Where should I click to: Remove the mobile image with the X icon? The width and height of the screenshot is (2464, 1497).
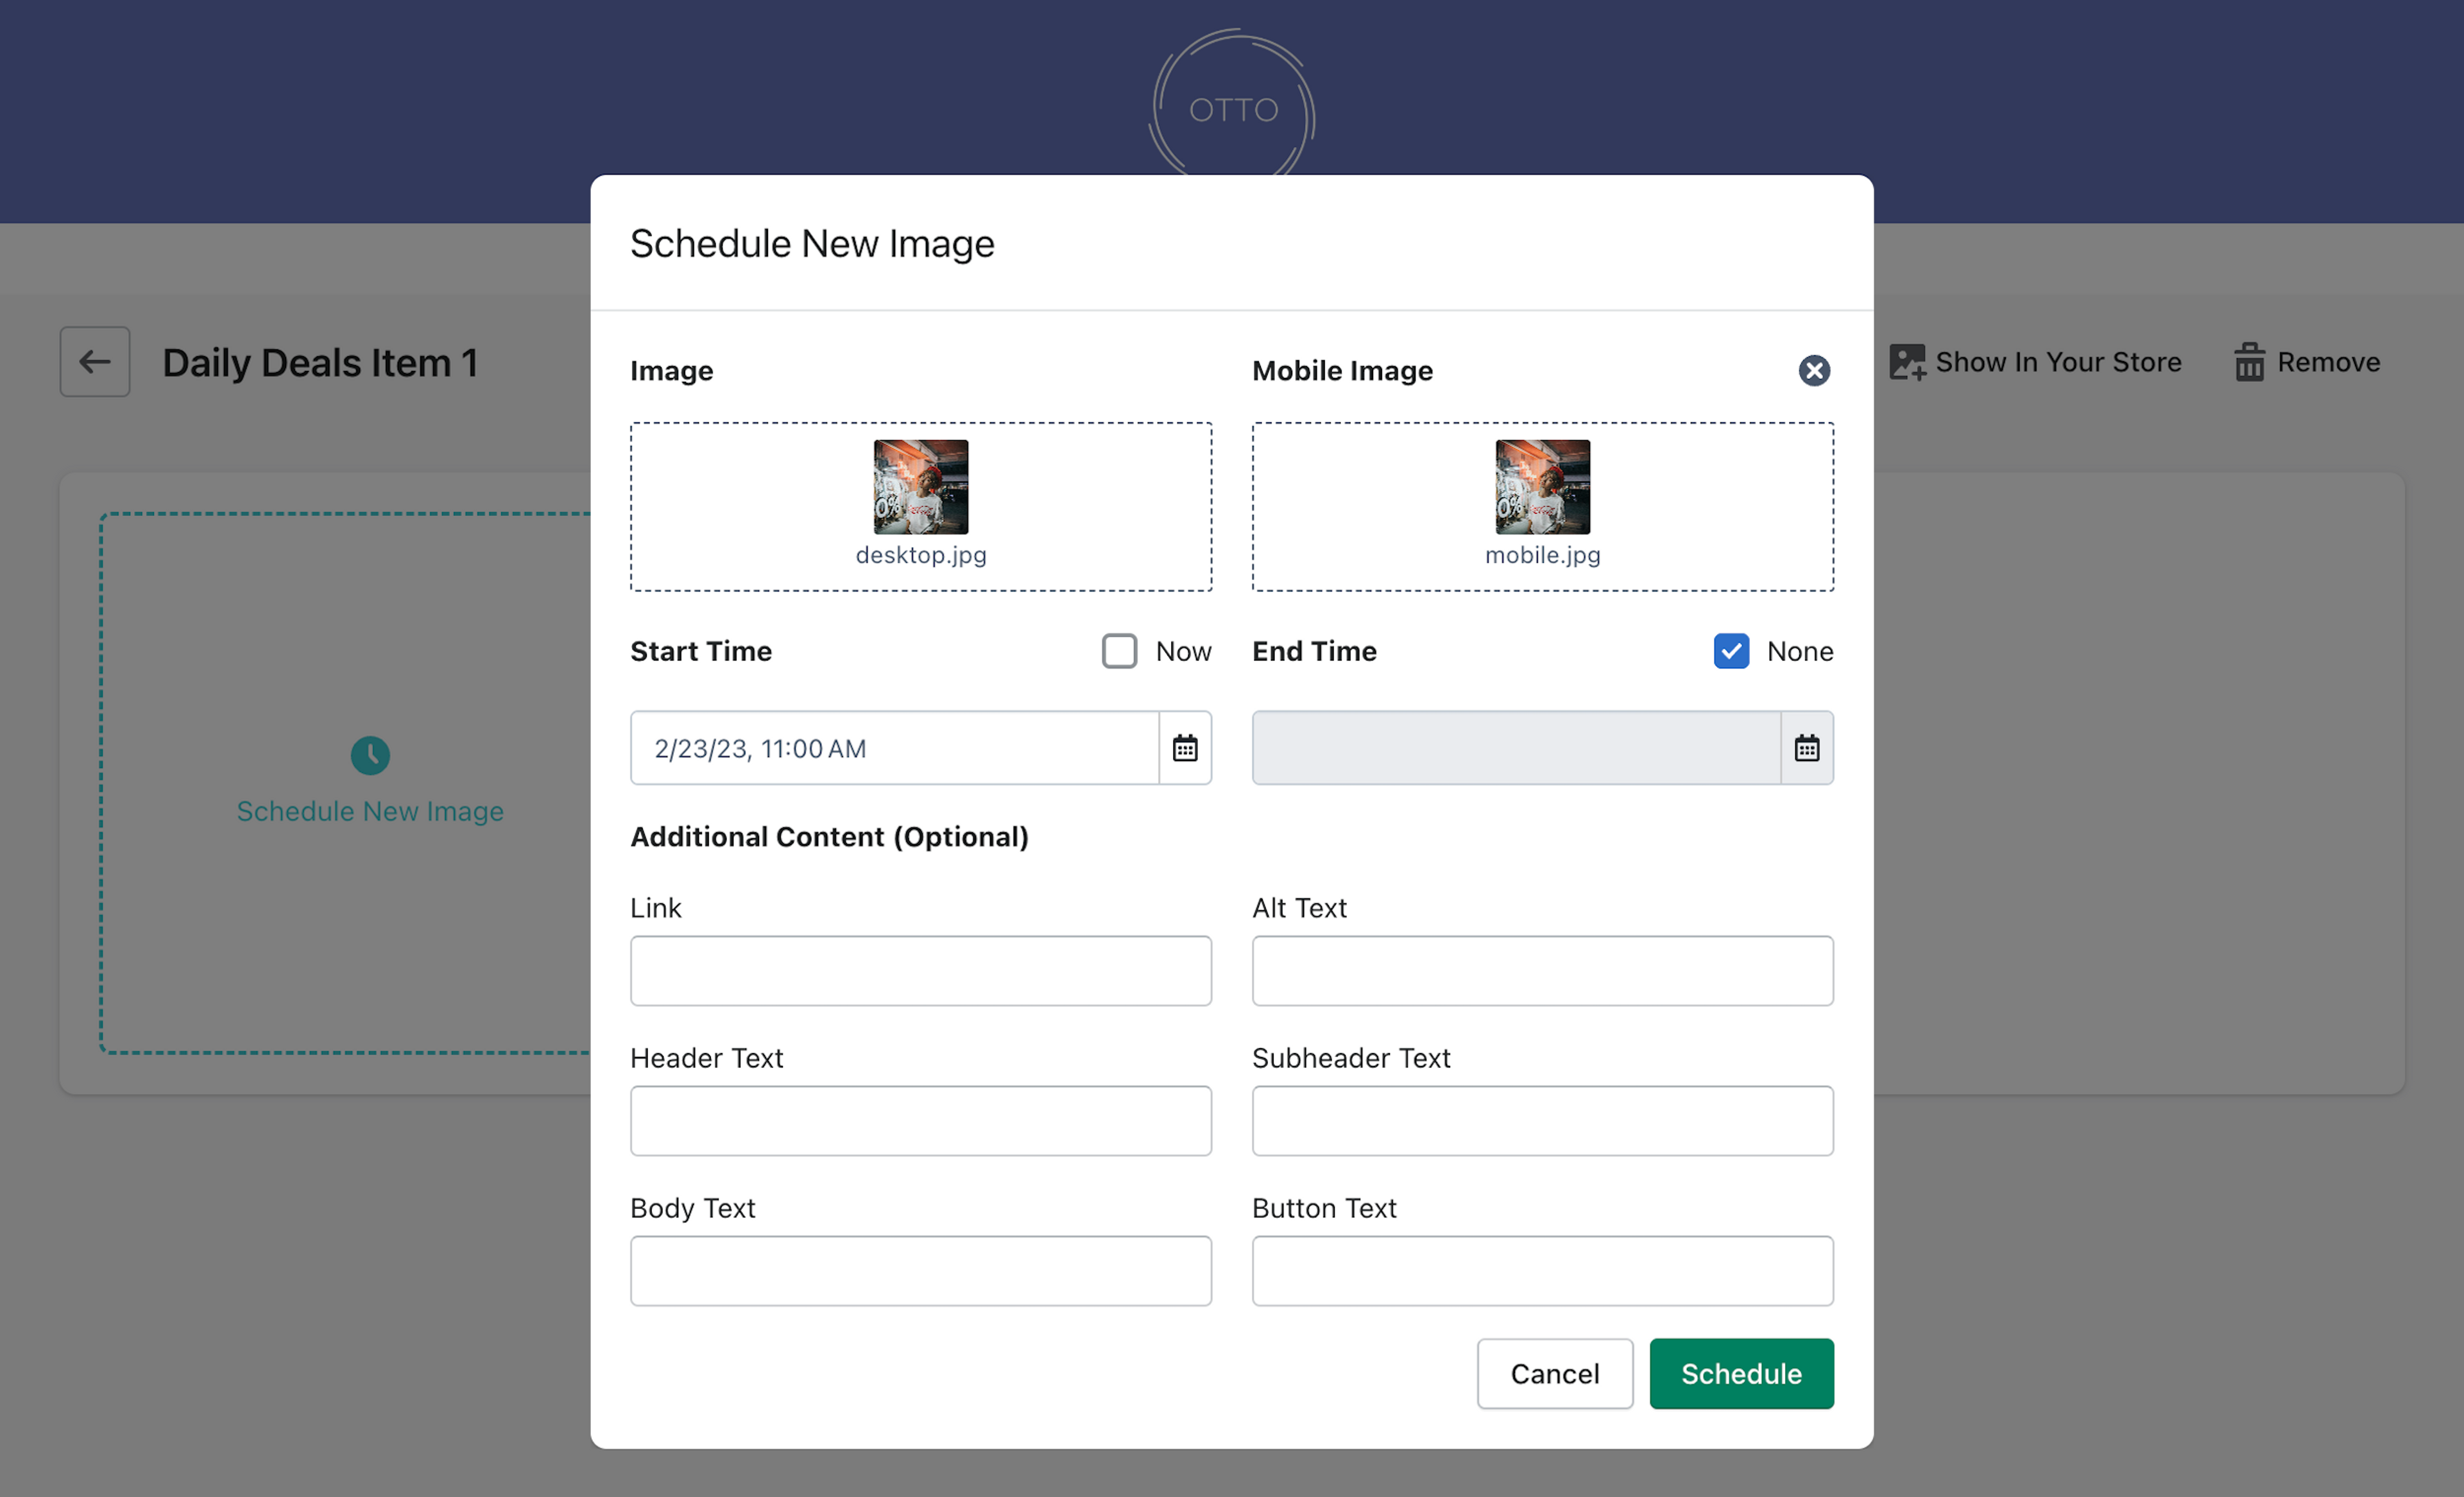(x=1814, y=371)
